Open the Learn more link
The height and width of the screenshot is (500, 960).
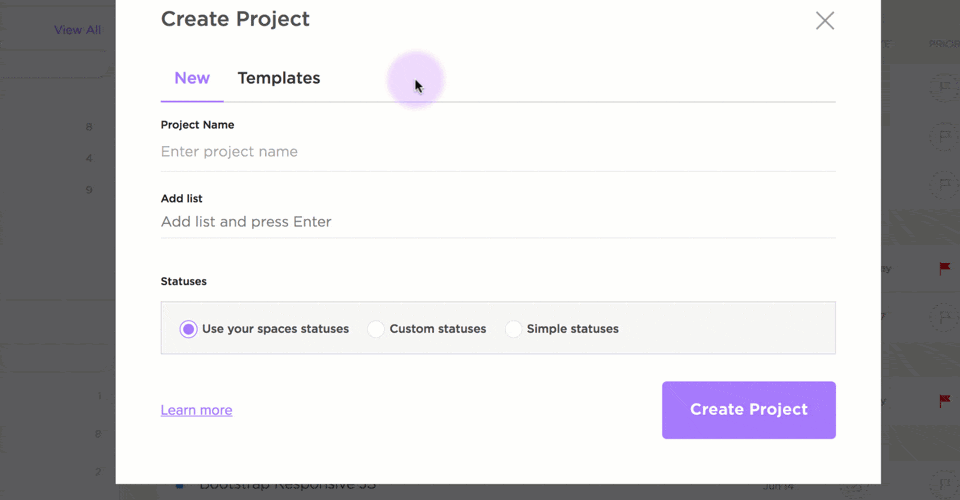click(196, 410)
